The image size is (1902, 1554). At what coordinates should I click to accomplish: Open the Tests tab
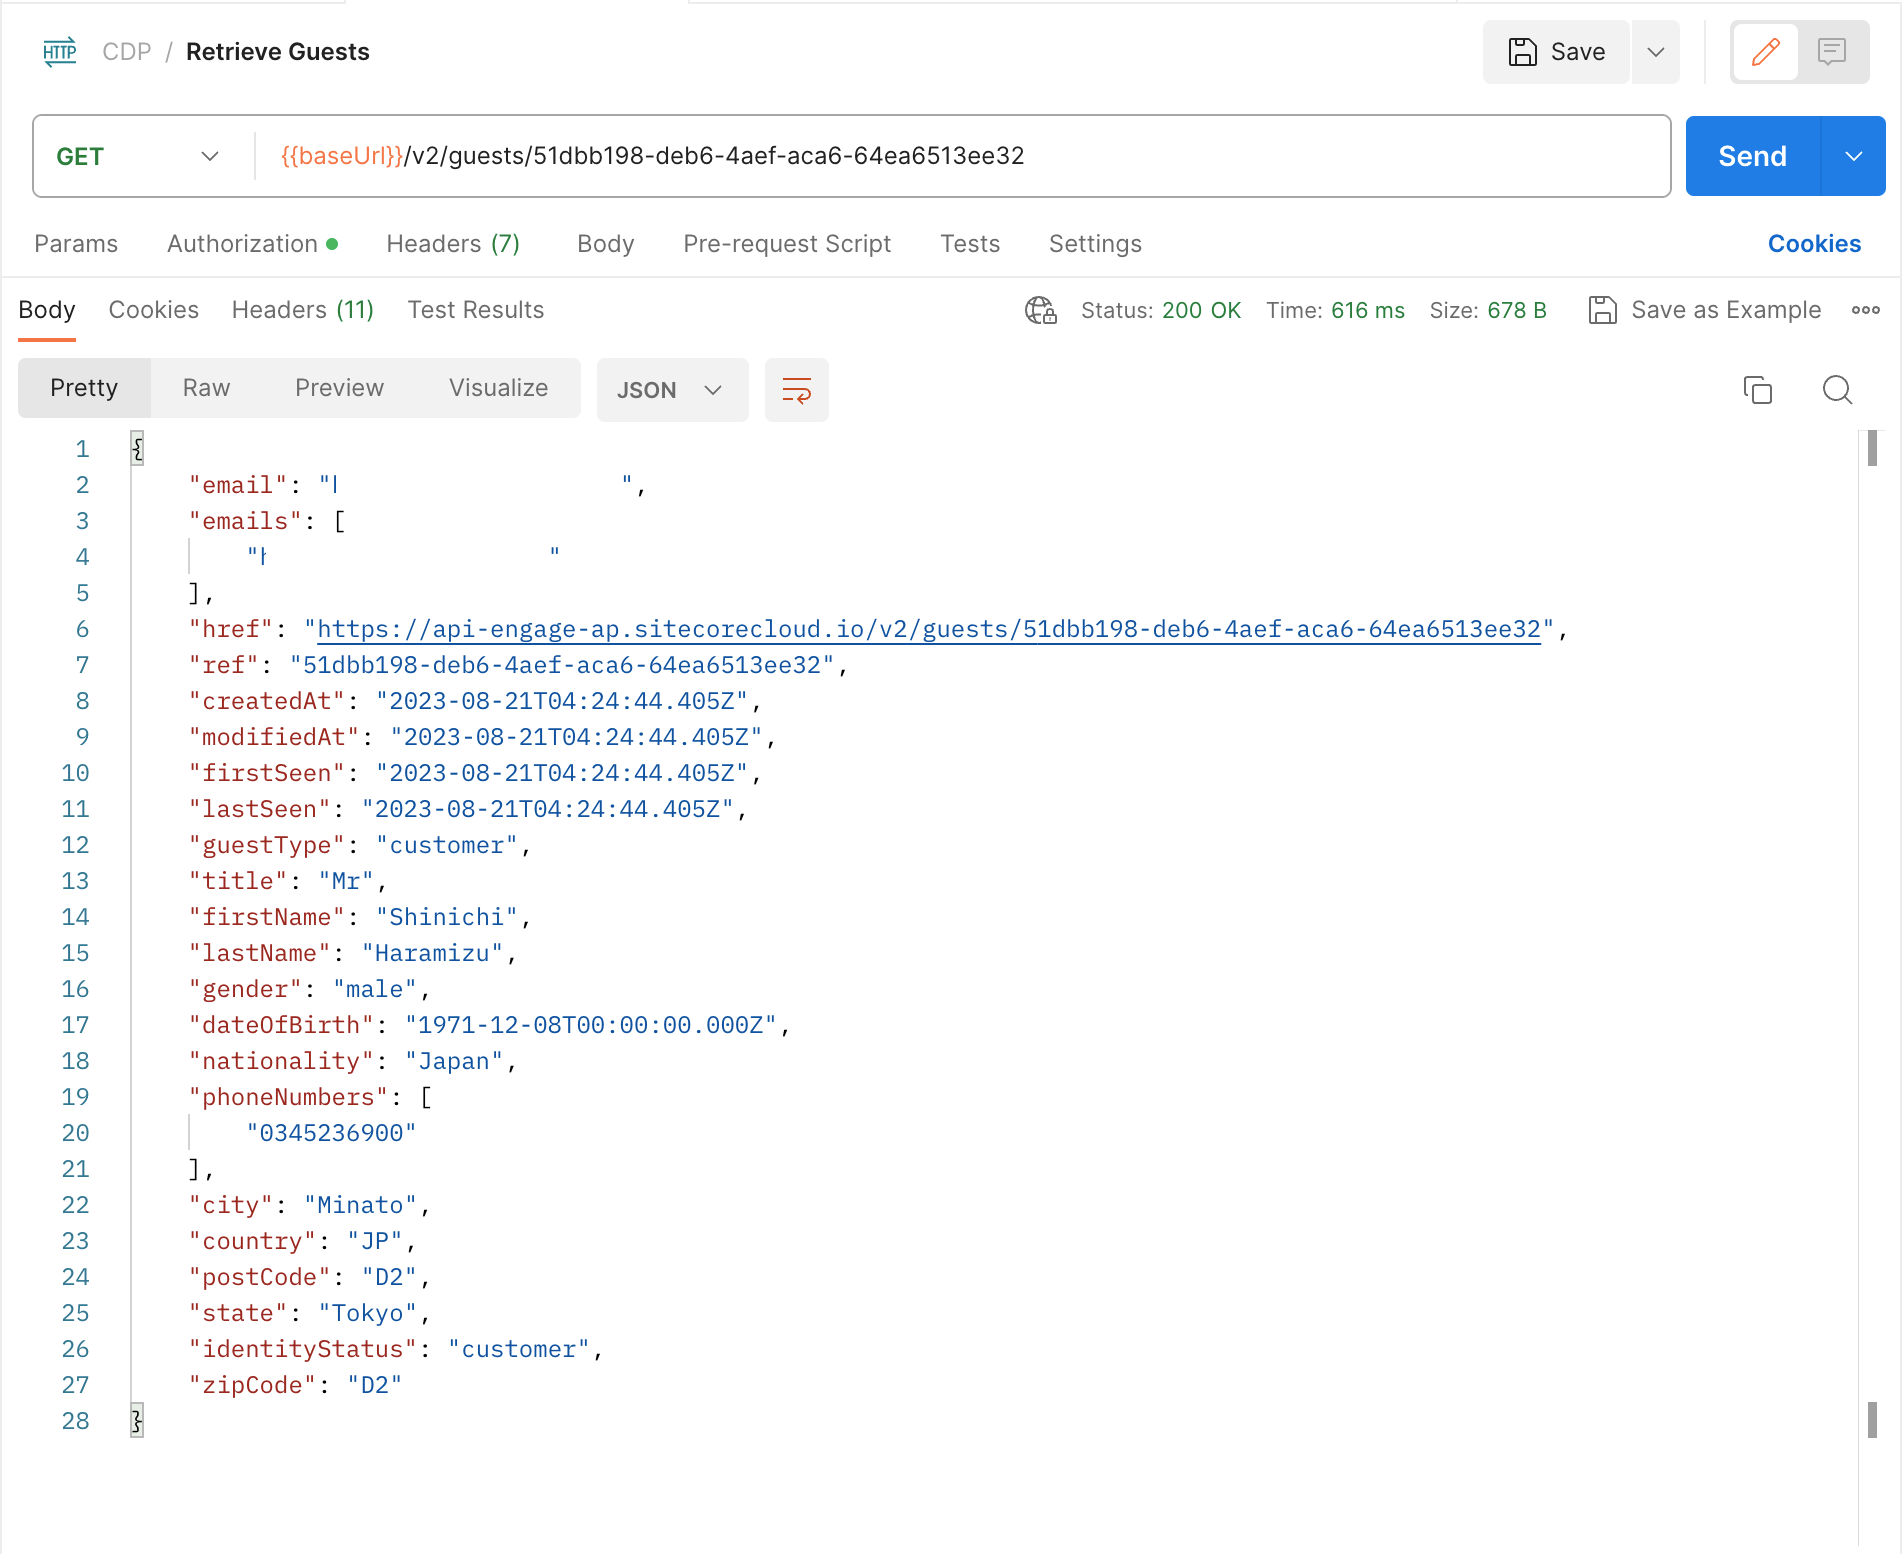pyautogui.click(x=970, y=244)
